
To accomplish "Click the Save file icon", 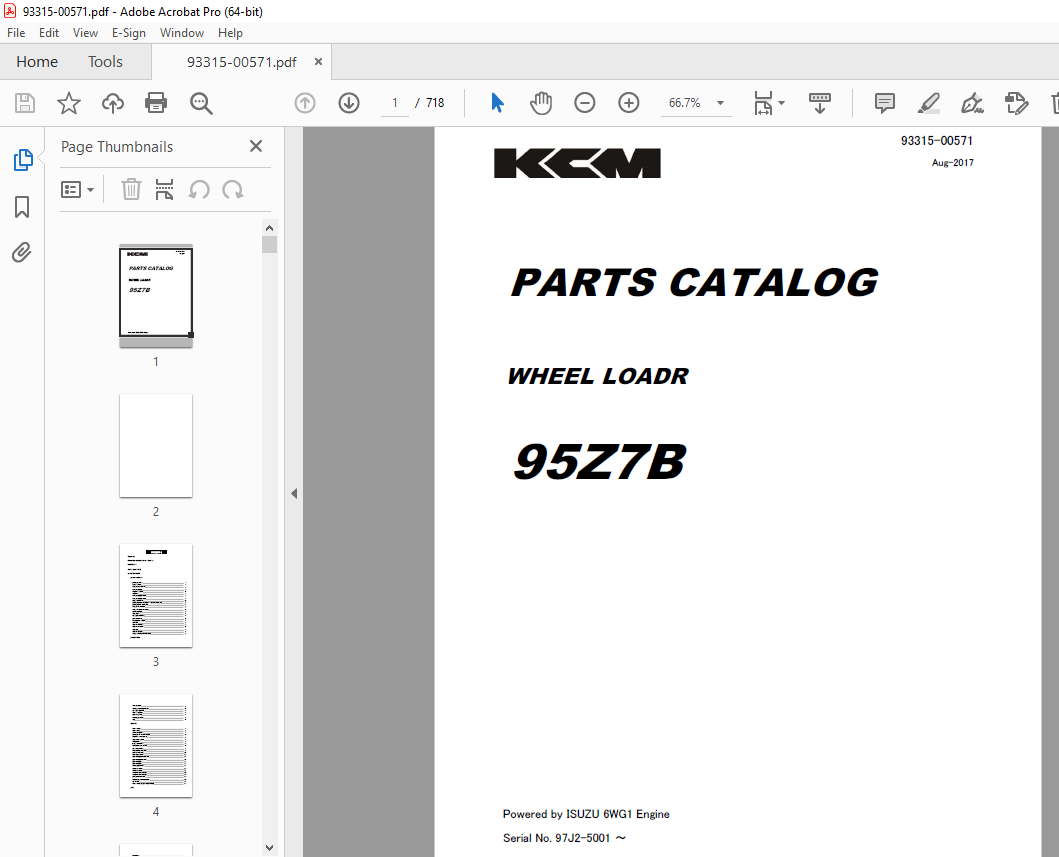I will click(25, 103).
